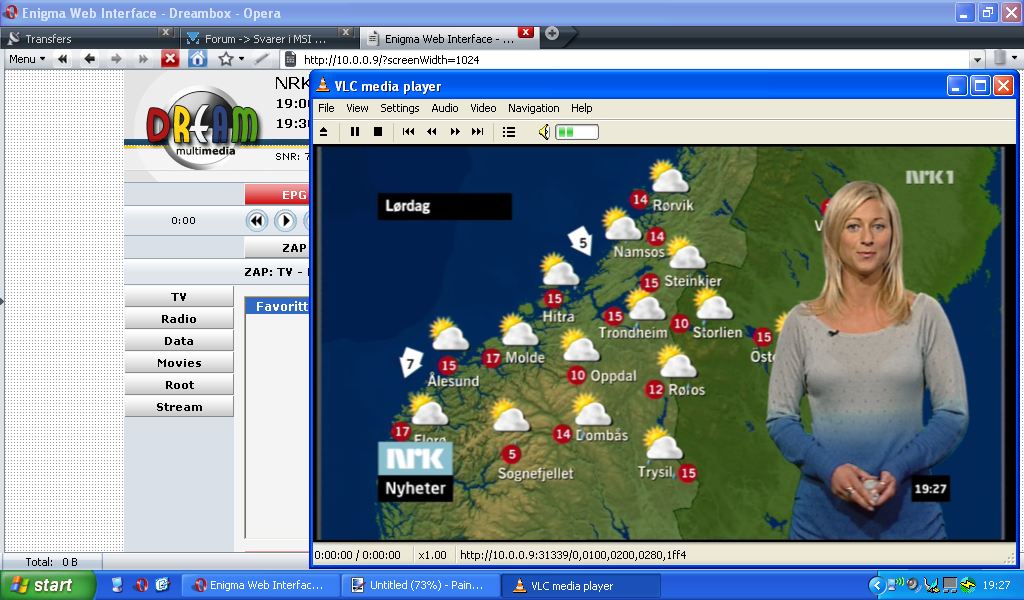Expand Opera address bar history dropdown
This screenshot has height=600, width=1024.
(977, 59)
